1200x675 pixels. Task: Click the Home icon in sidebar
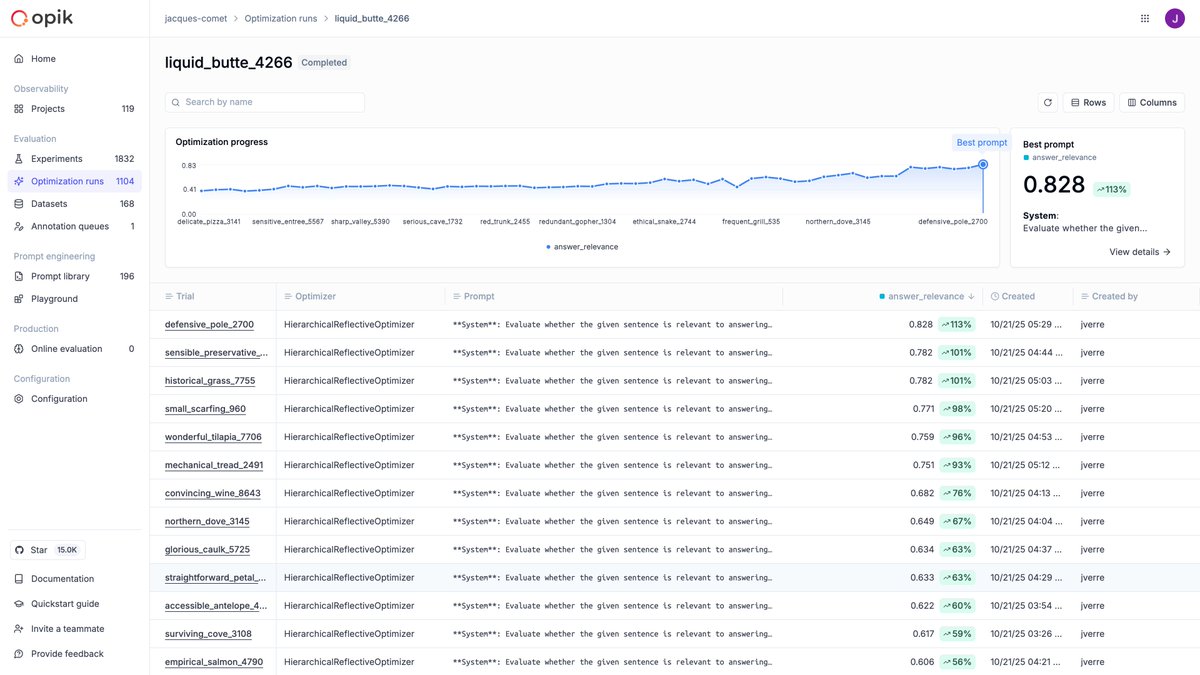click(19, 59)
